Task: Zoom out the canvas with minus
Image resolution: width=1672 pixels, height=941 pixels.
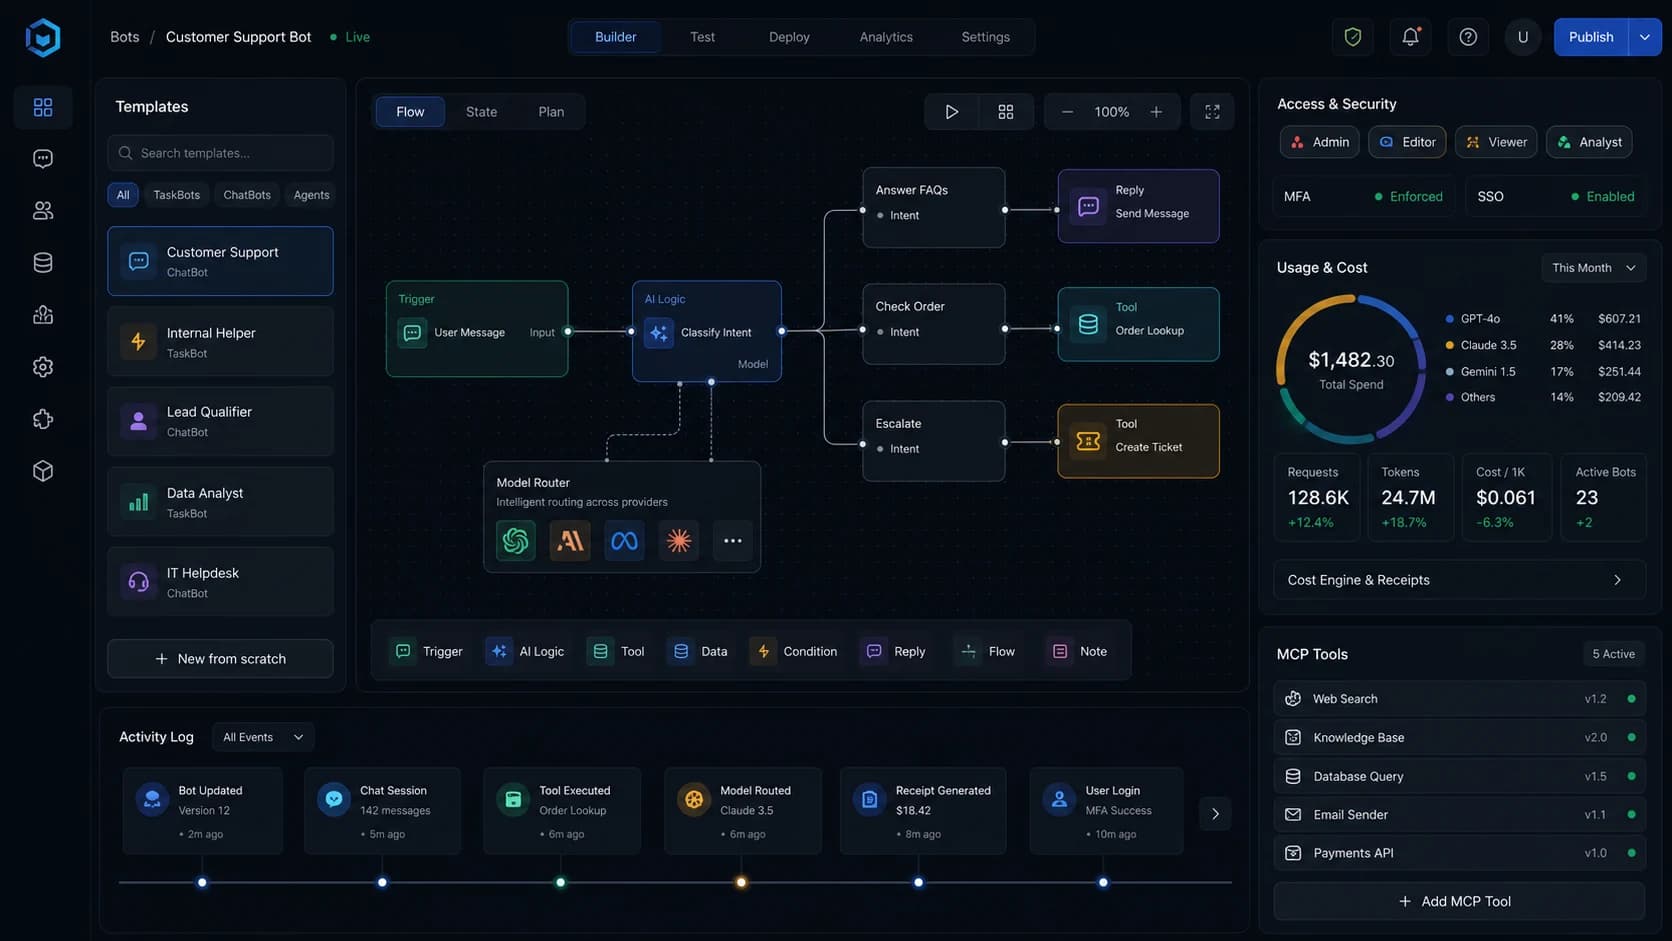Action: point(1068,112)
